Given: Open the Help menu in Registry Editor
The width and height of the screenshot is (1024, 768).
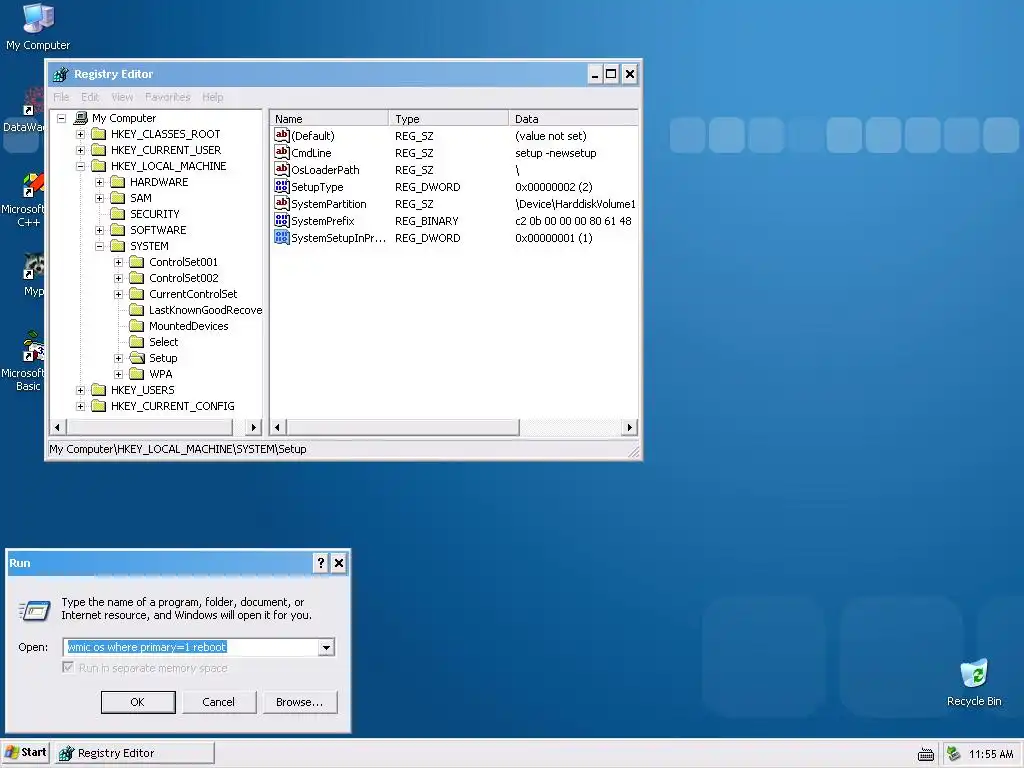Looking at the screenshot, I should pyautogui.click(x=213, y=97).
